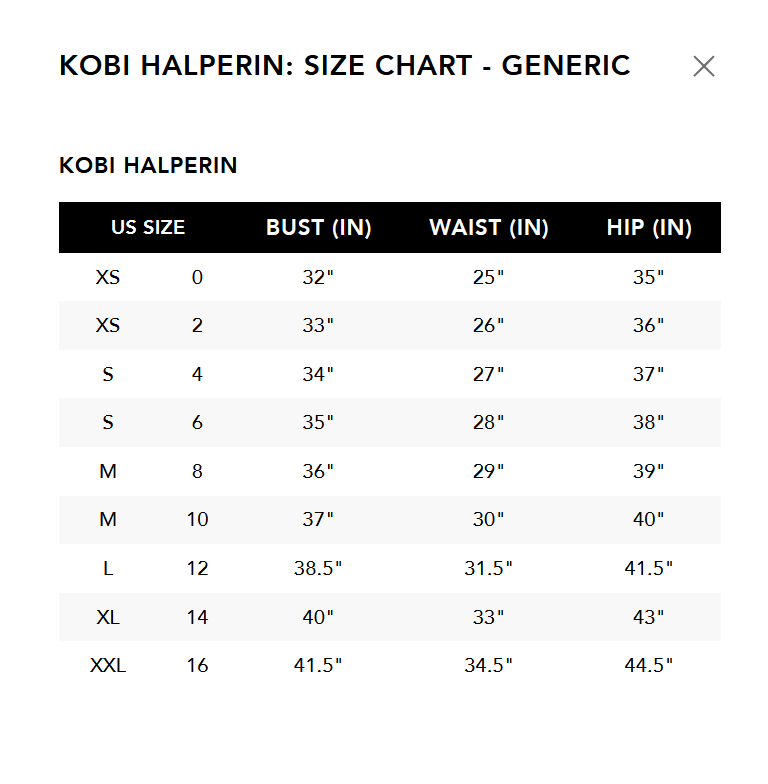
Task: Click the WAIST (IN) column header
Action: pos(489,227)
